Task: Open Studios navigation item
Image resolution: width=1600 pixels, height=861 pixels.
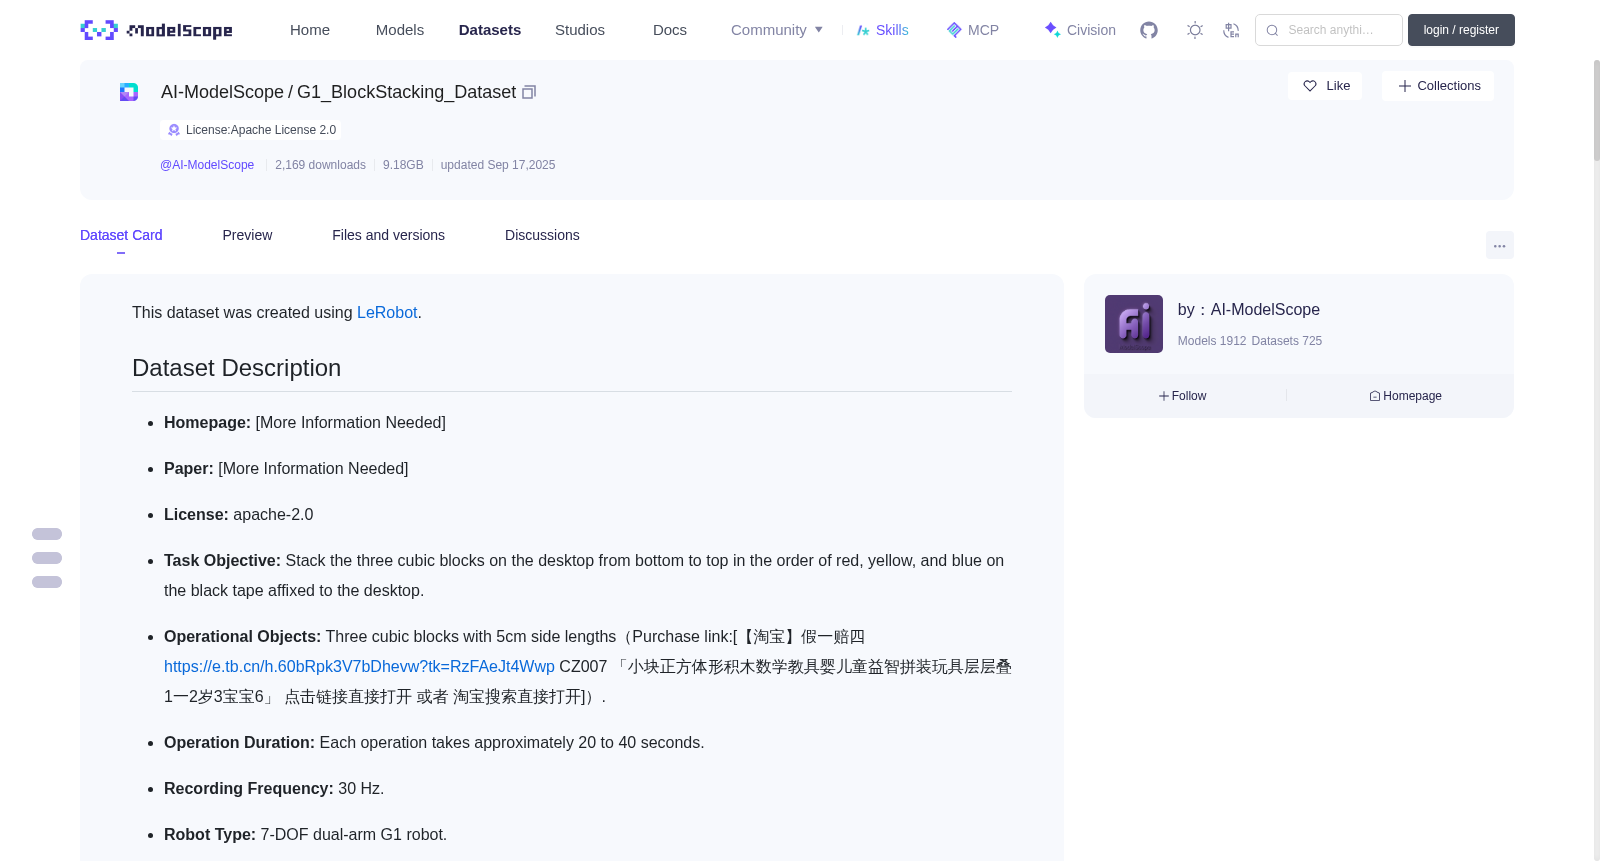Action: click(580, 30)
